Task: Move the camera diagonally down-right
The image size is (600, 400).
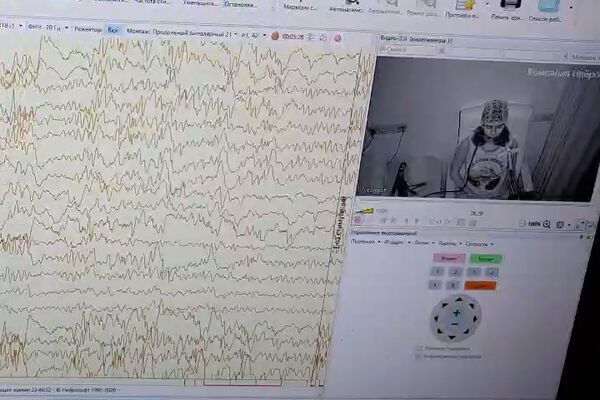Action: click(x=466, y=331)
